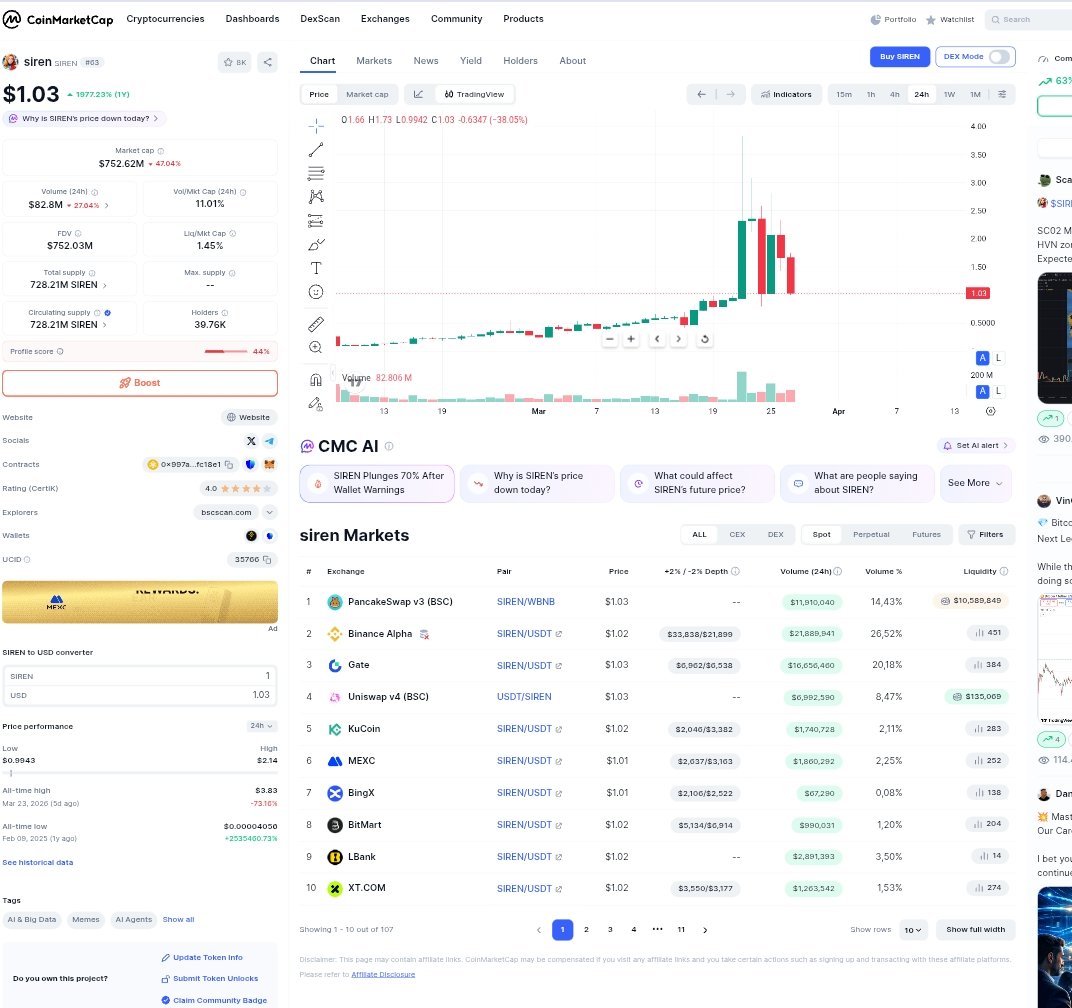
Task: Open chart settings icon next to 1M
Action: pyautogui.click(x=1003, y=94)
